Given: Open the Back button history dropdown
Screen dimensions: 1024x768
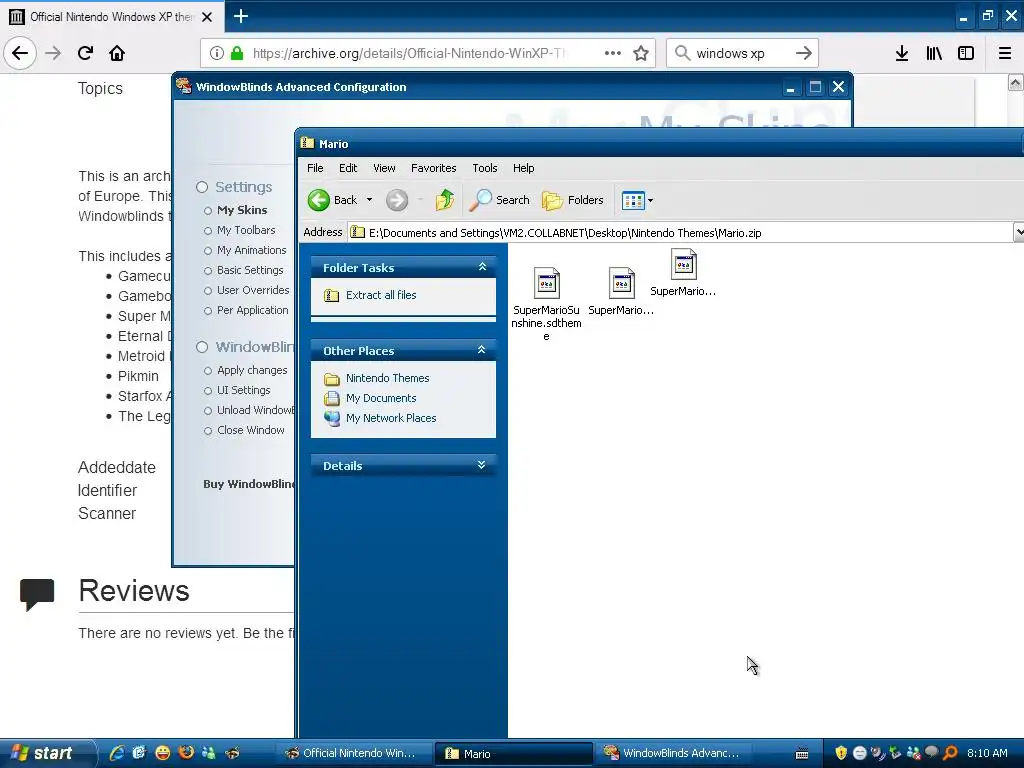Looking at the screenshot, I should [x=369, y=200].
